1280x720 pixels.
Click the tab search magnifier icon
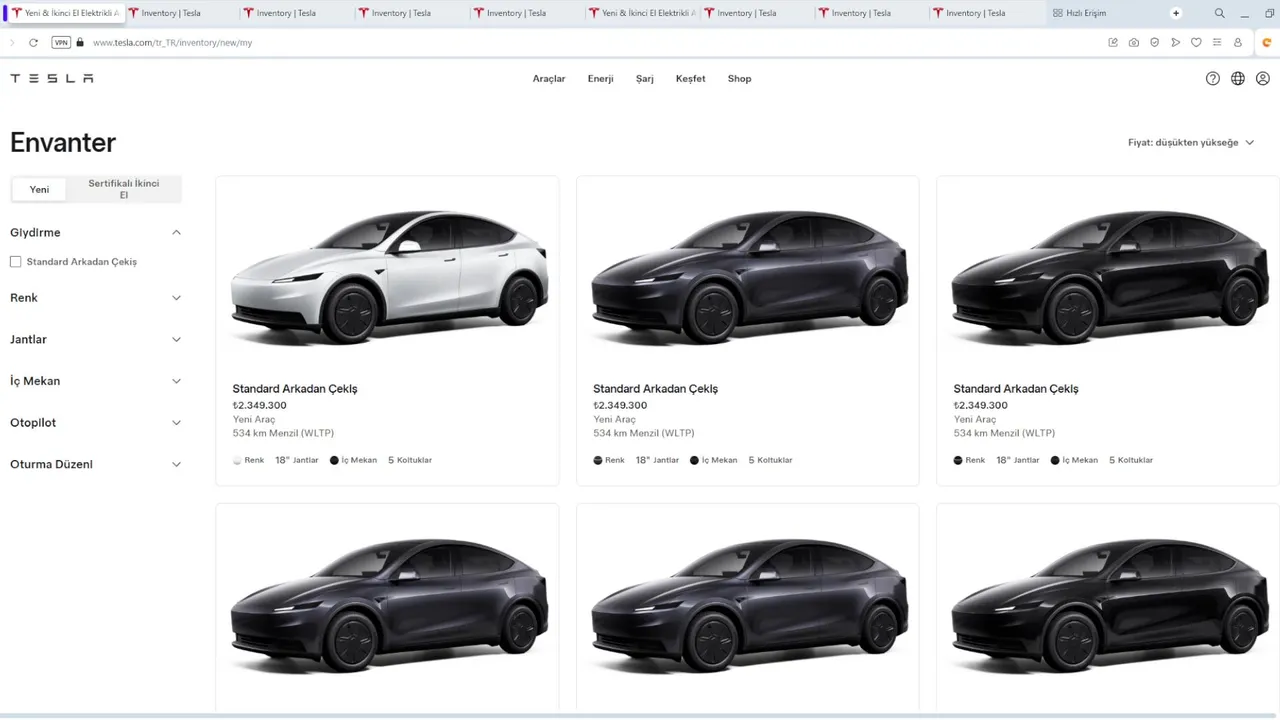click(1220, 13)
